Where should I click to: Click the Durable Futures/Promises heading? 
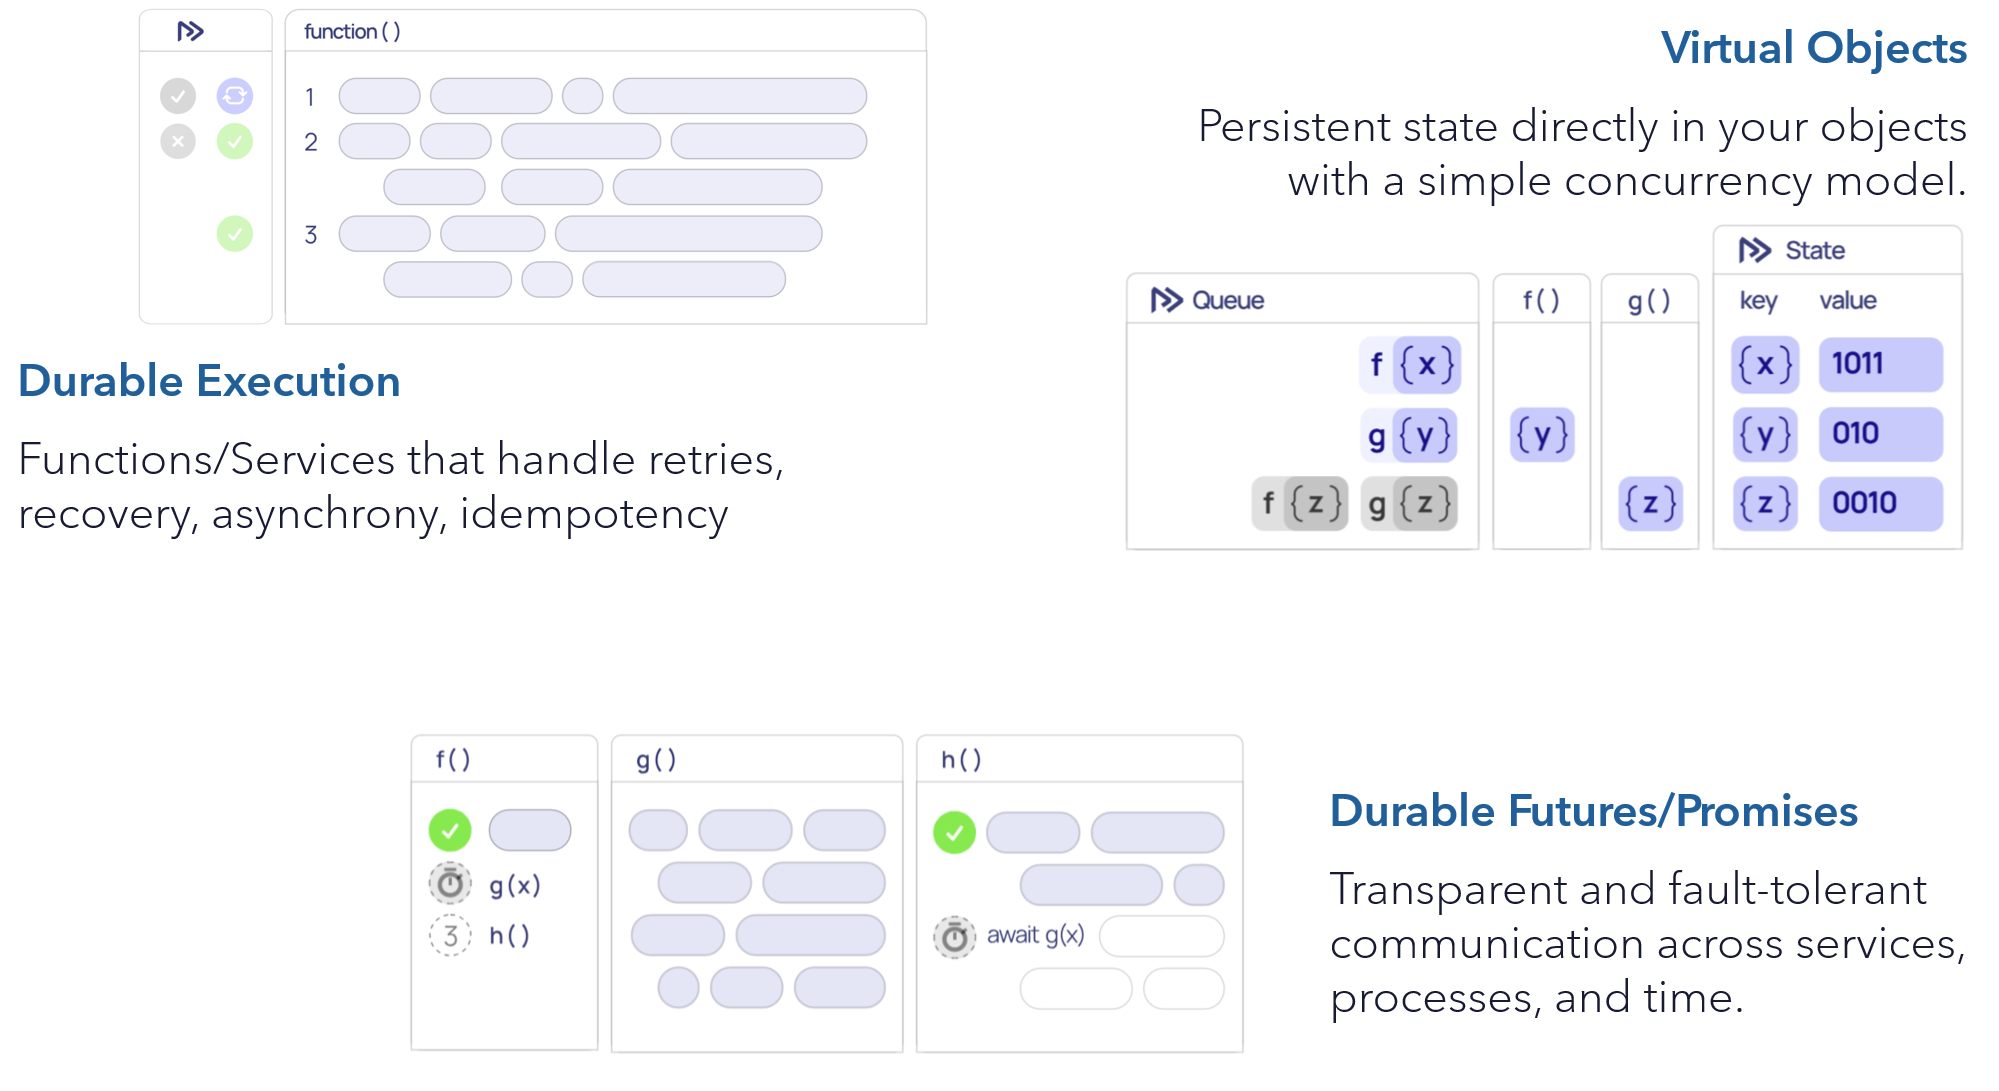(1593, 811)
